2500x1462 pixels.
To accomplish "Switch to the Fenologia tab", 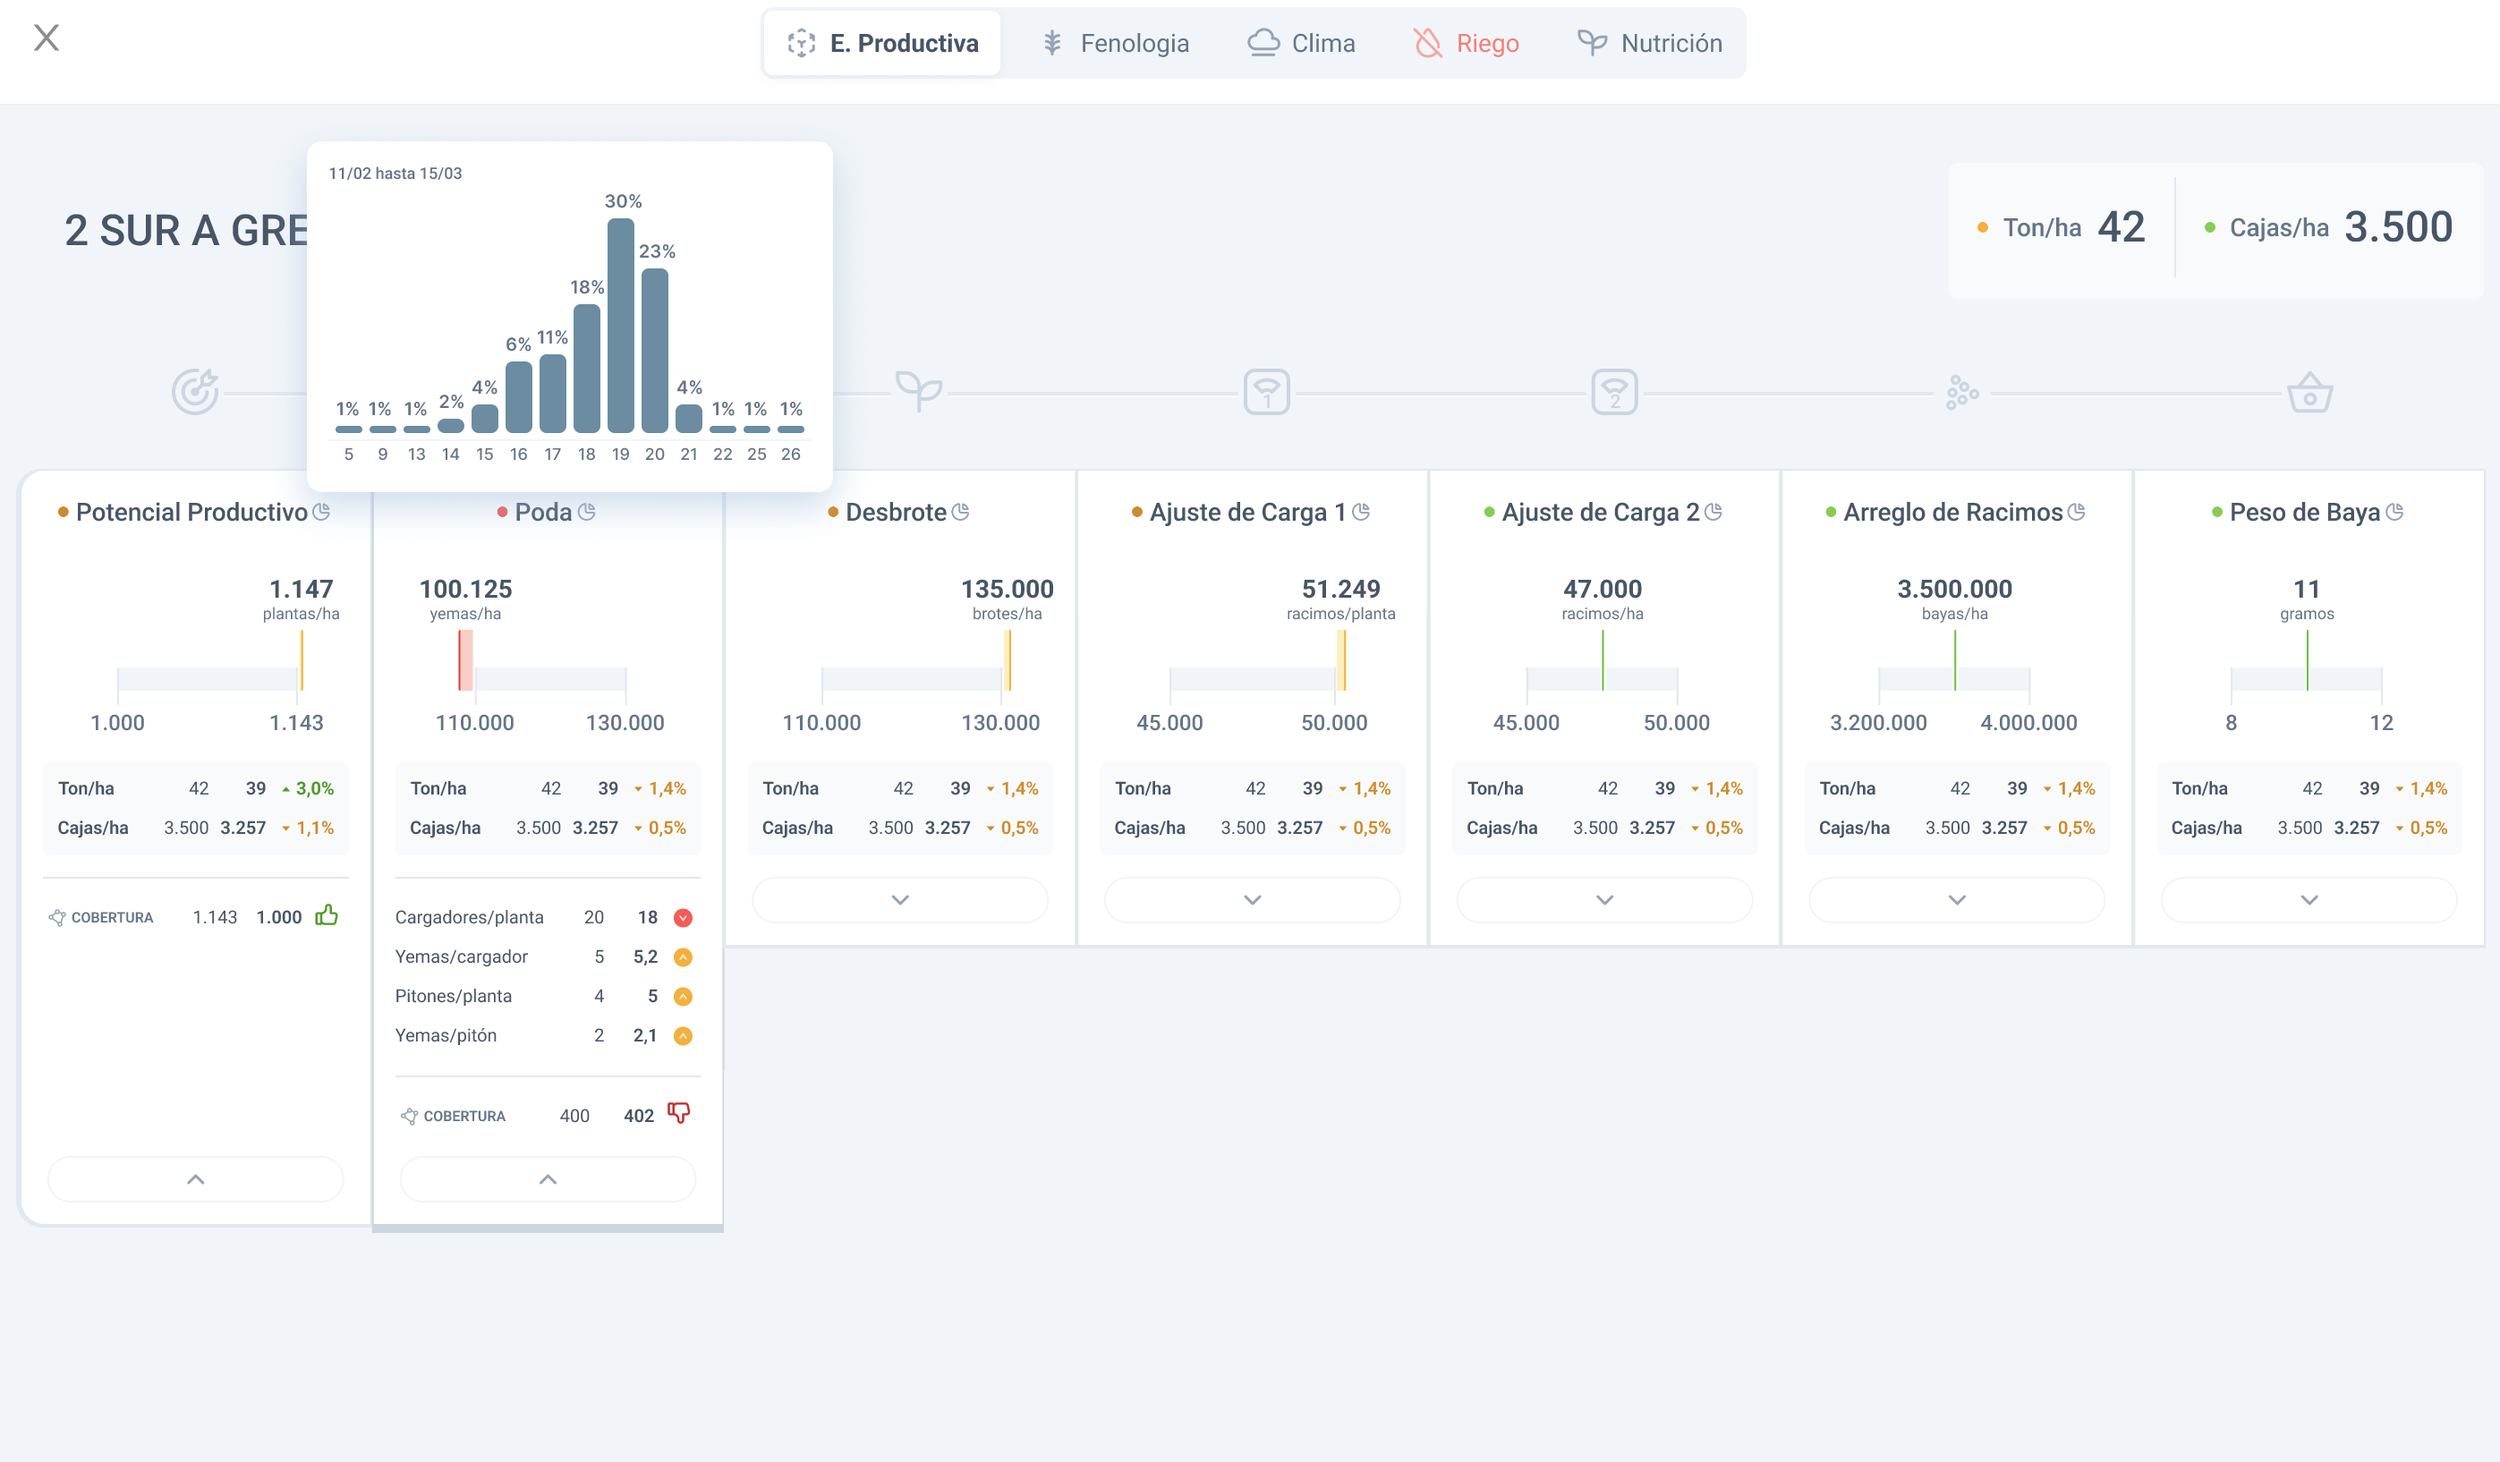I will click(1115, 43).
